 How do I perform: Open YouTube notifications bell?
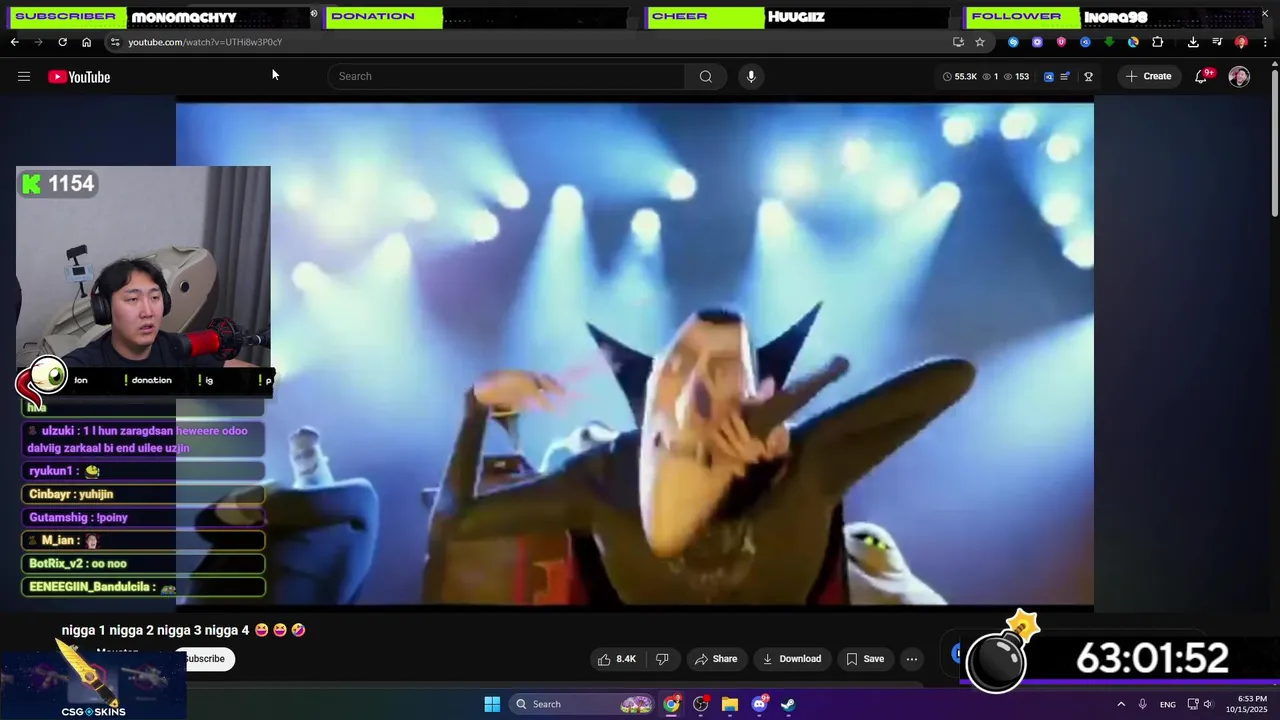(x=1201, y=76)
